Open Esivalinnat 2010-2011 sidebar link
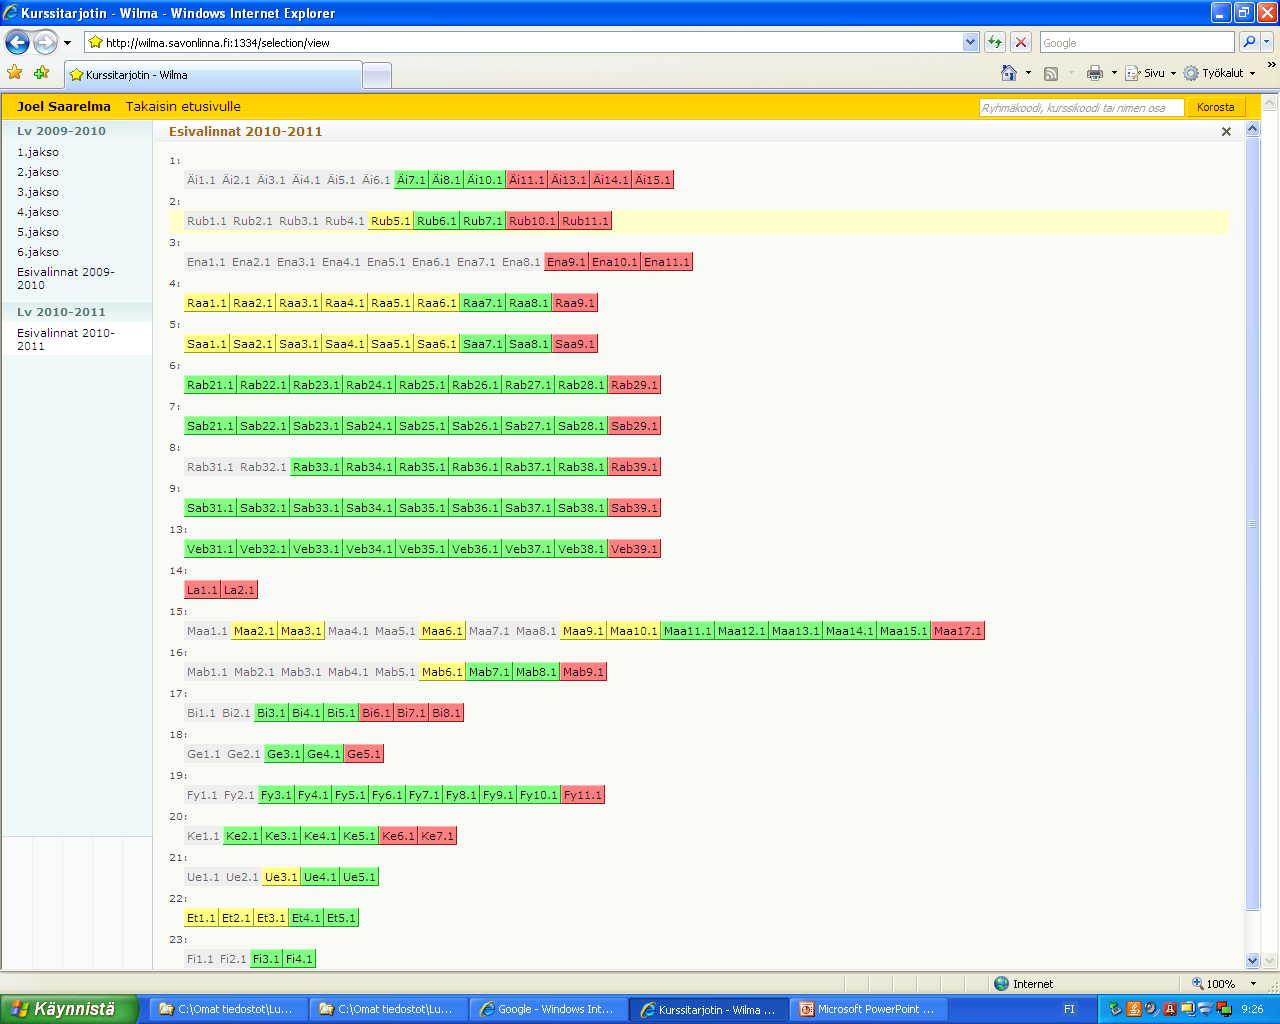This screenshot has height=1024, width=1280. (x=66, y=339)
